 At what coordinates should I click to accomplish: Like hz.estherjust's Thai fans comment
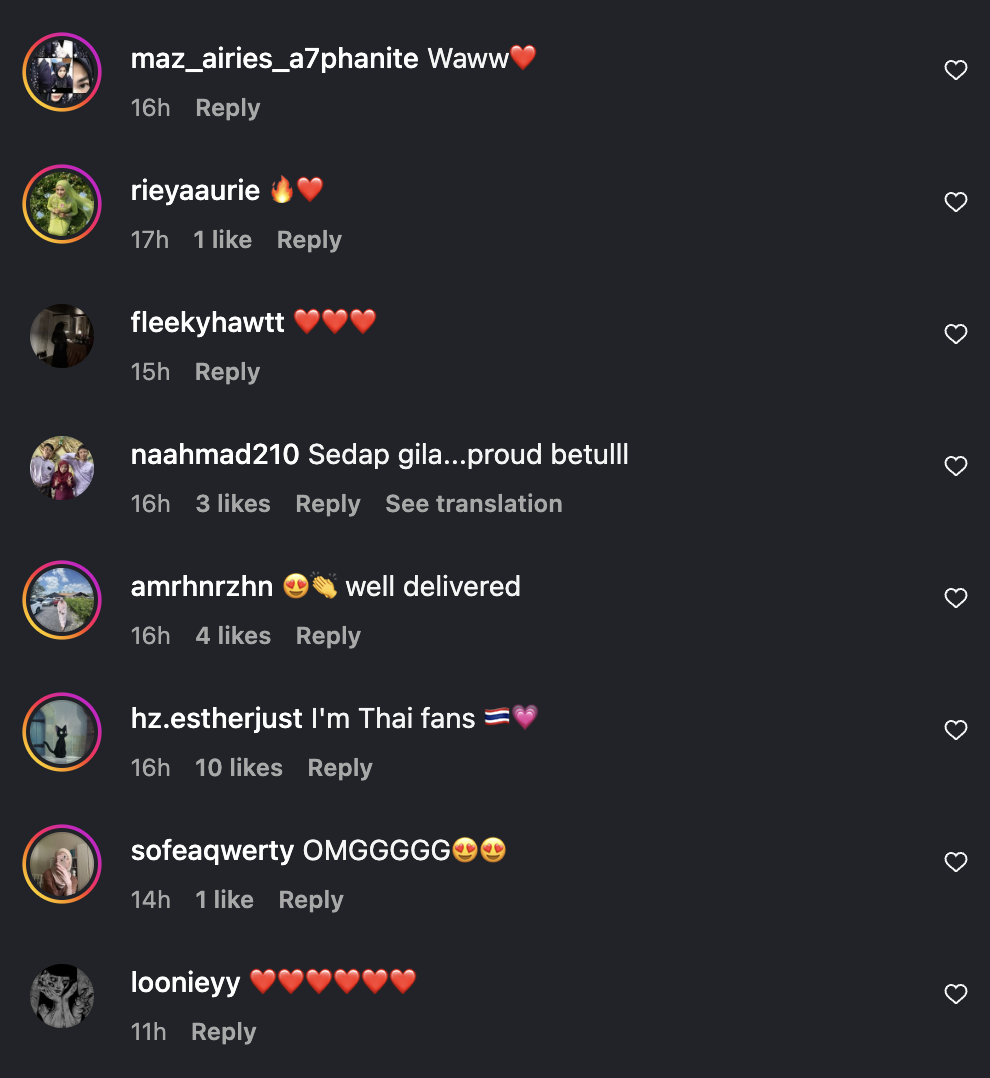tap(956, 729)
